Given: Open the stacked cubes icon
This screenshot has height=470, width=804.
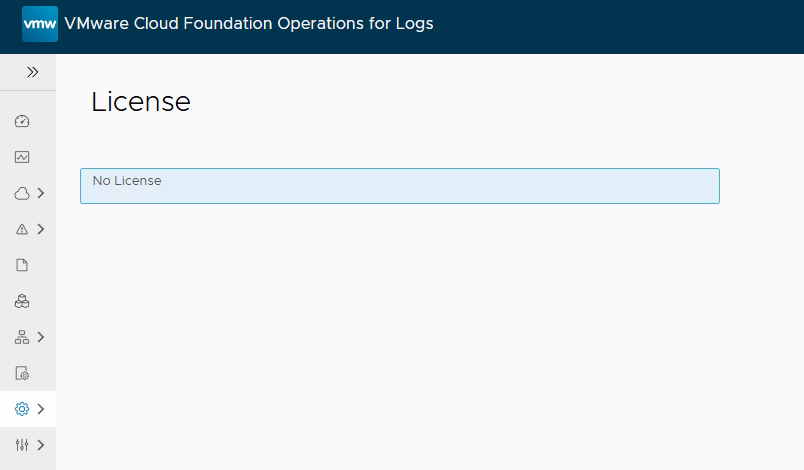Looking at the screenshot, I should (22, 301).
